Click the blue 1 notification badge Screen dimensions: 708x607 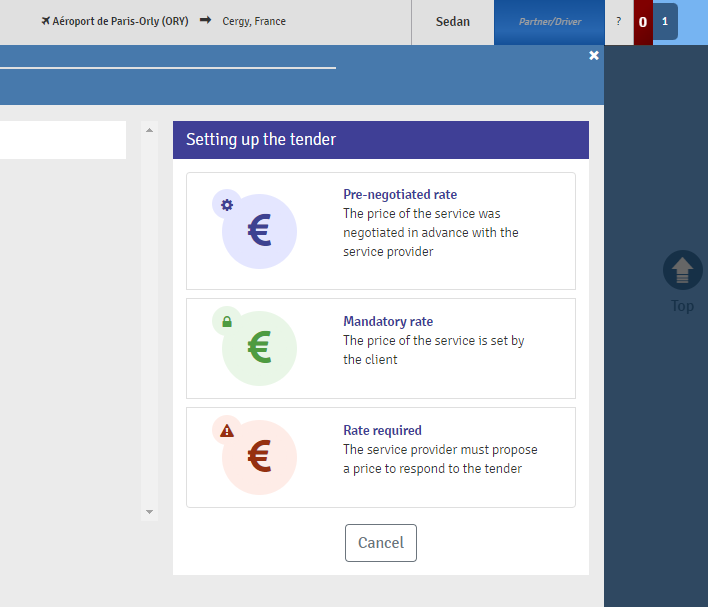(665, 22)
